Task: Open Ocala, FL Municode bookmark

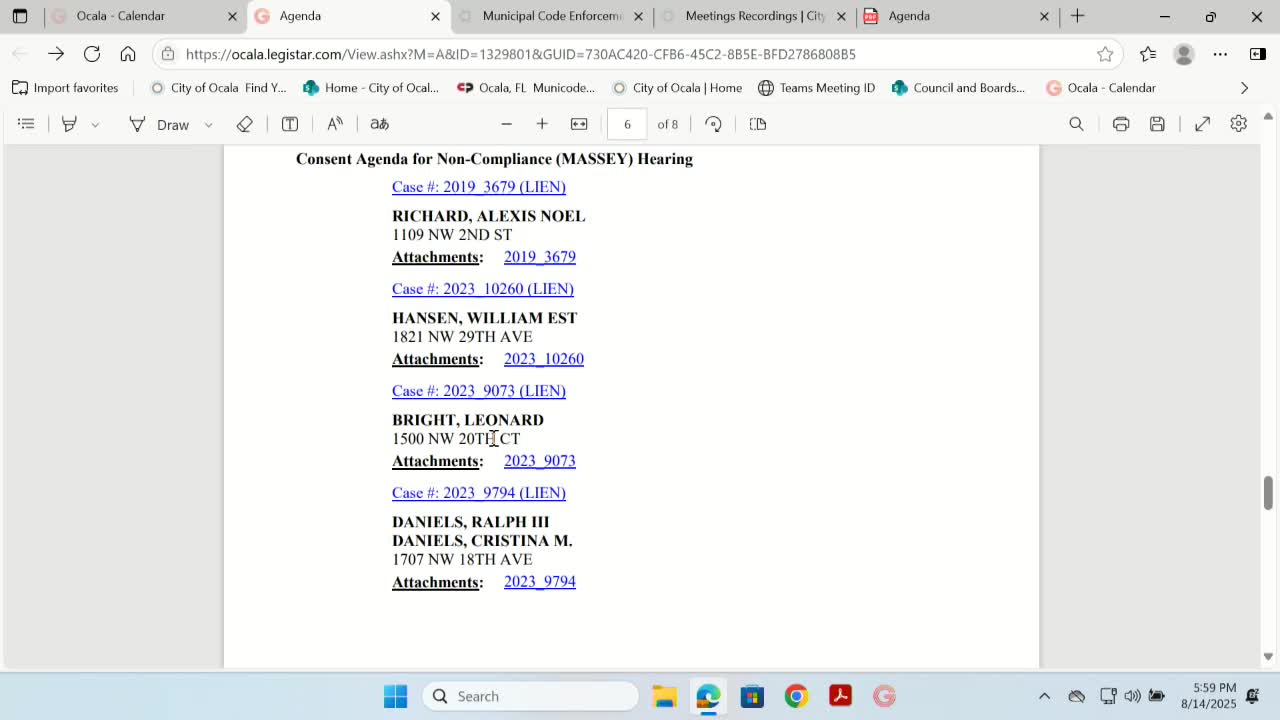Action: 526,88
